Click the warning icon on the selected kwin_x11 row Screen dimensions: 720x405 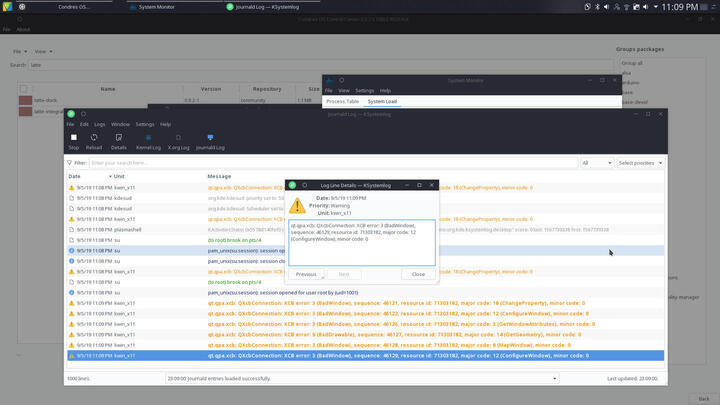71,355
